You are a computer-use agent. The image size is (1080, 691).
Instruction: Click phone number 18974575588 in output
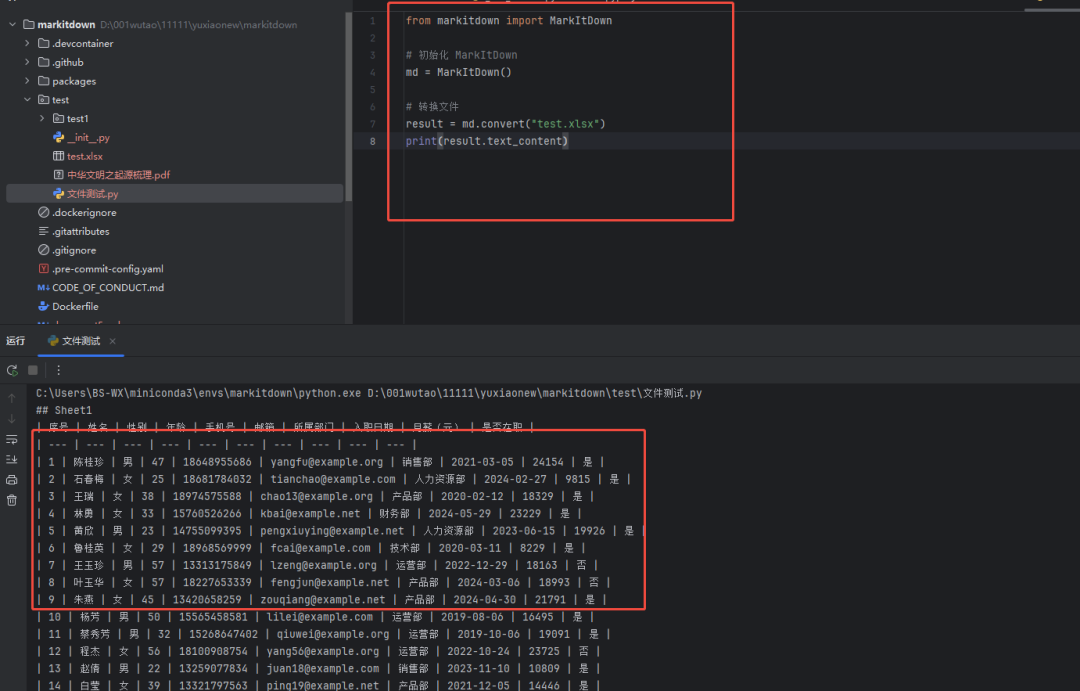(207, 497)
